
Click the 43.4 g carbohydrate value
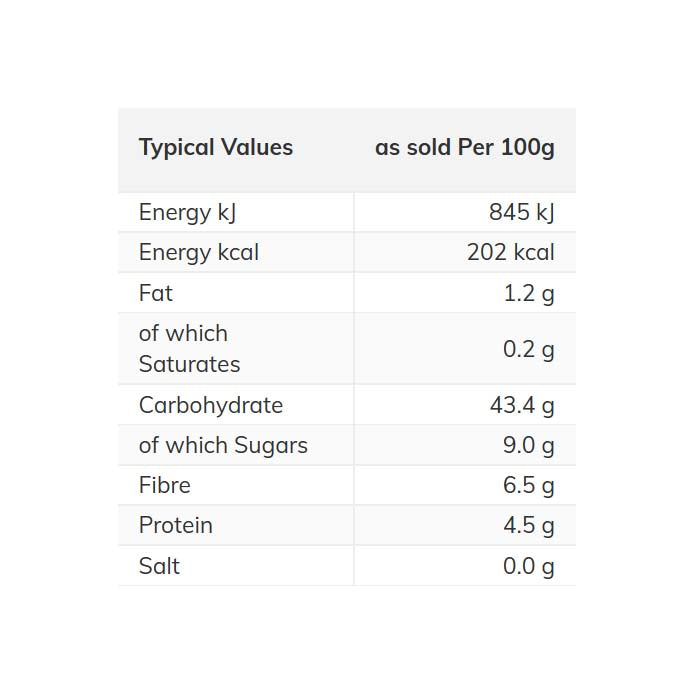[x=521, y=405]
